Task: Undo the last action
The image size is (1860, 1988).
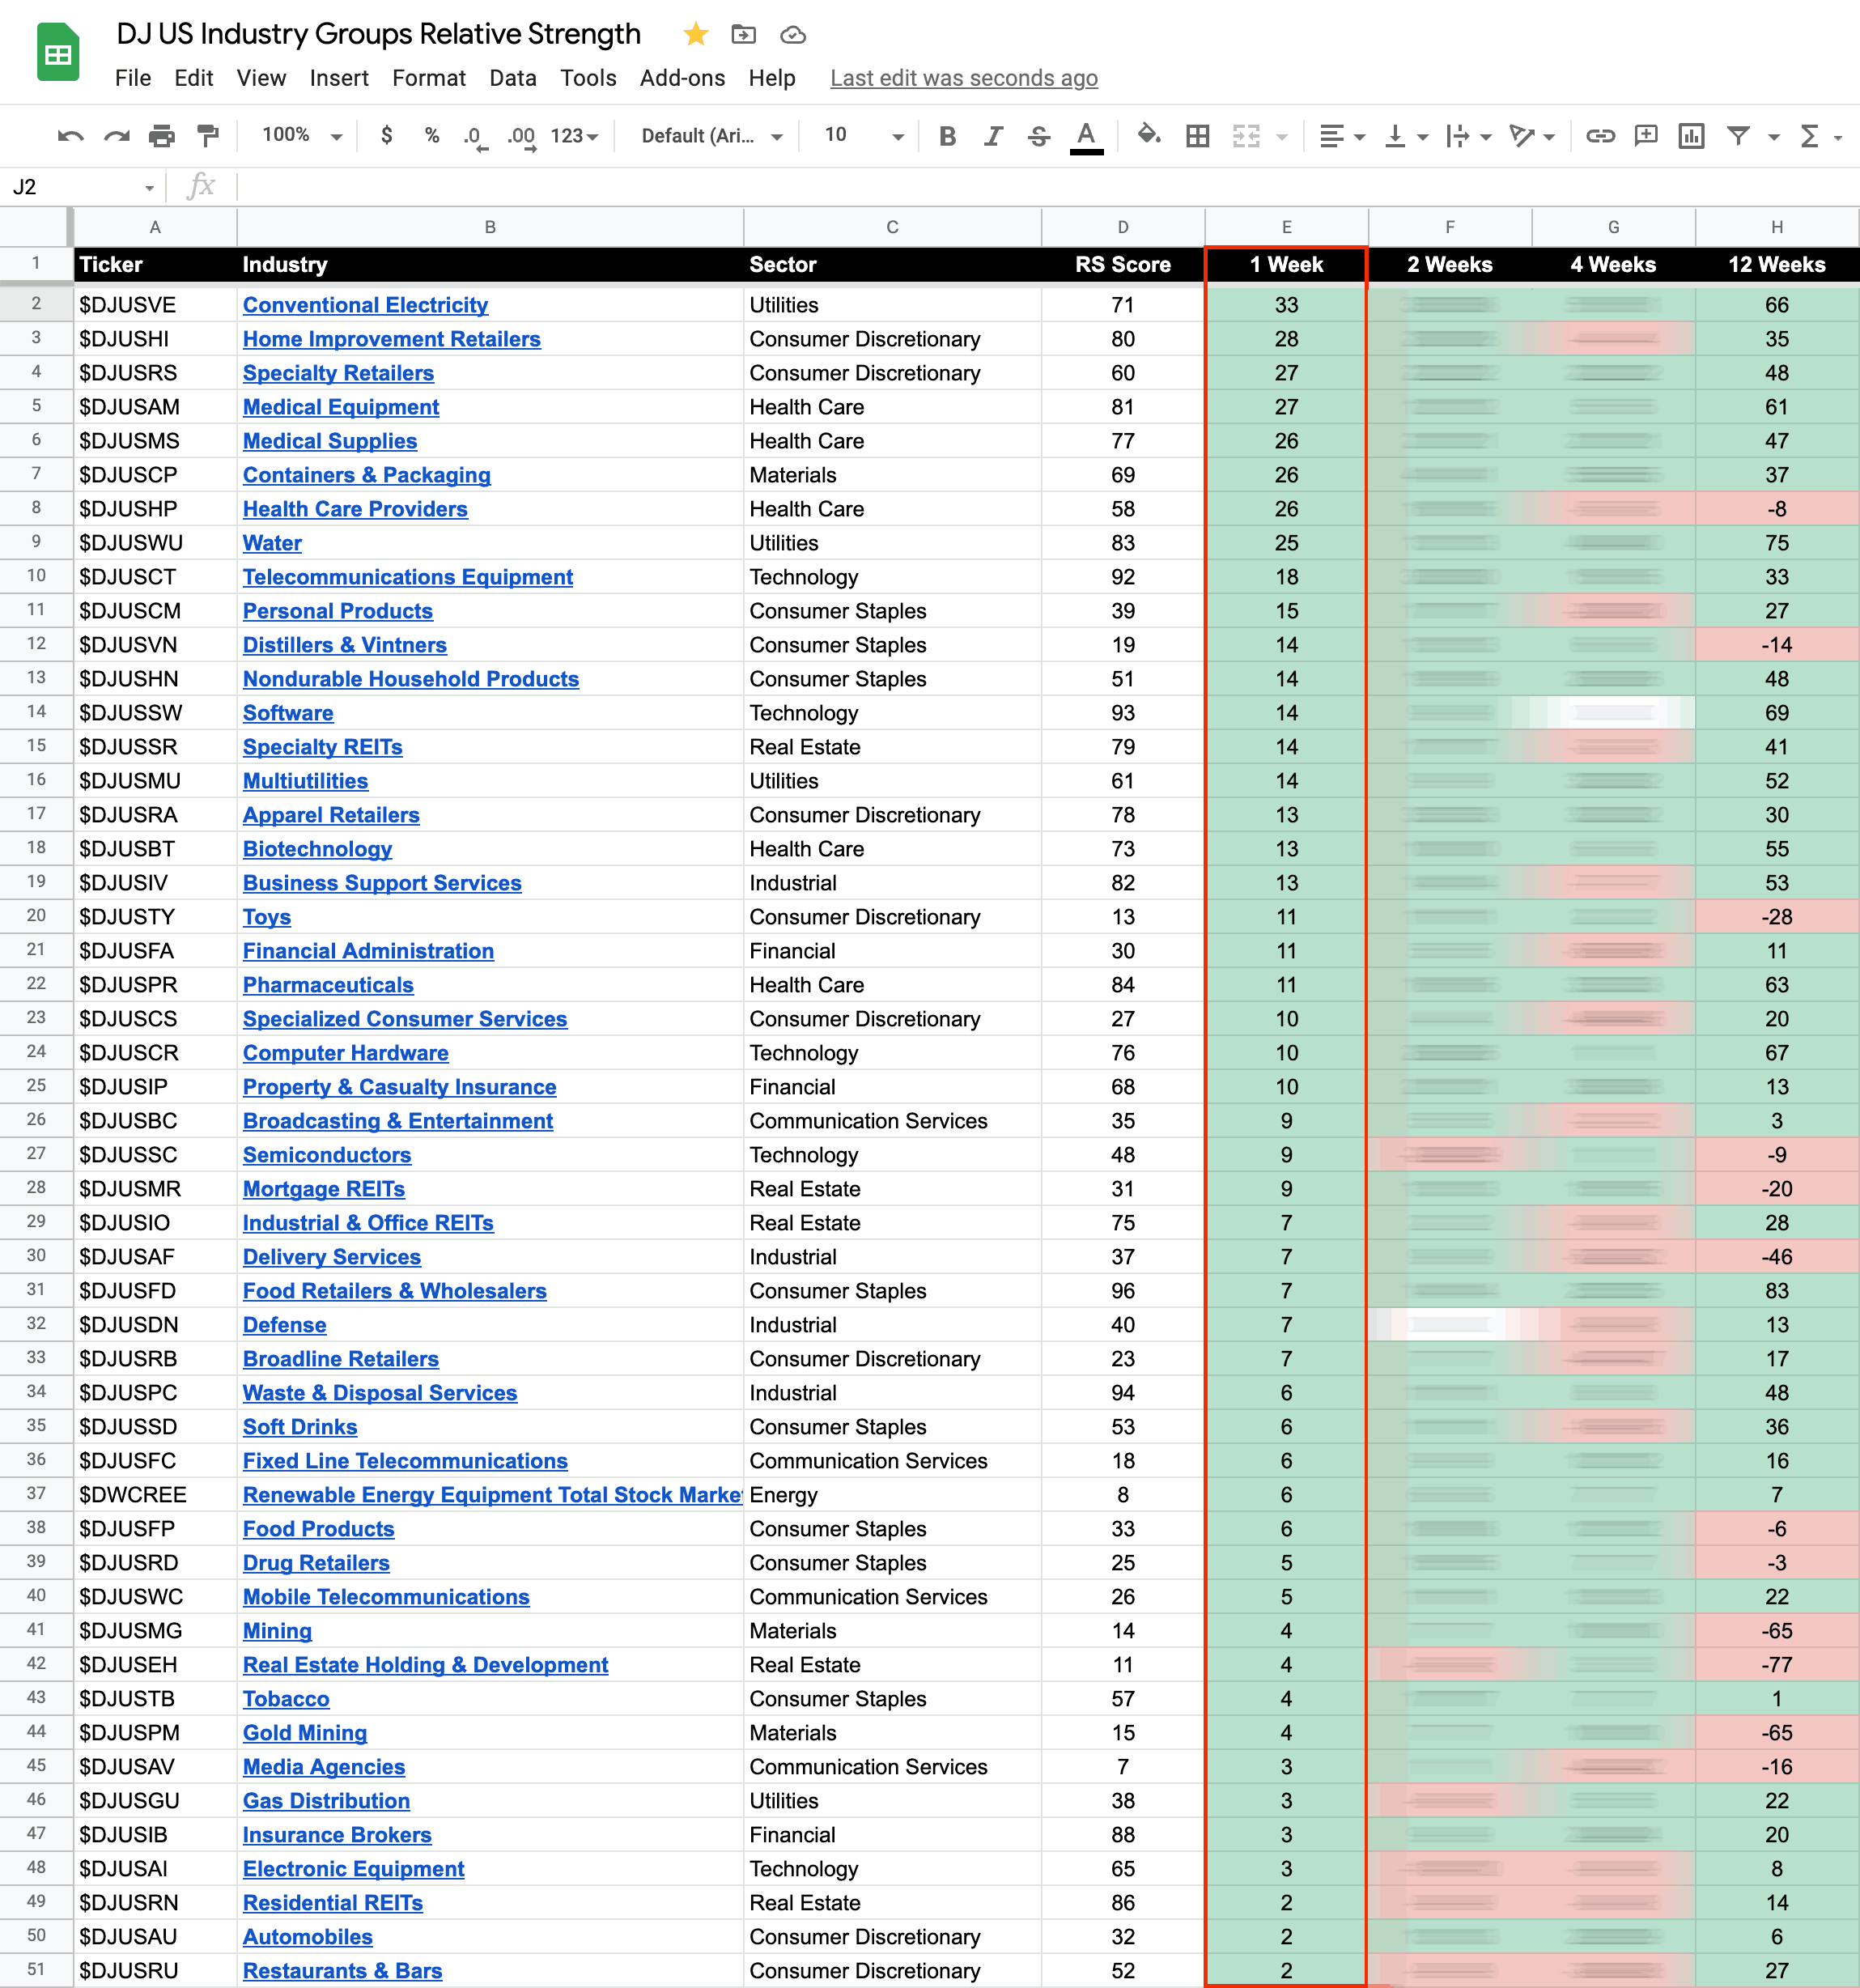Action: pos(70,136)
